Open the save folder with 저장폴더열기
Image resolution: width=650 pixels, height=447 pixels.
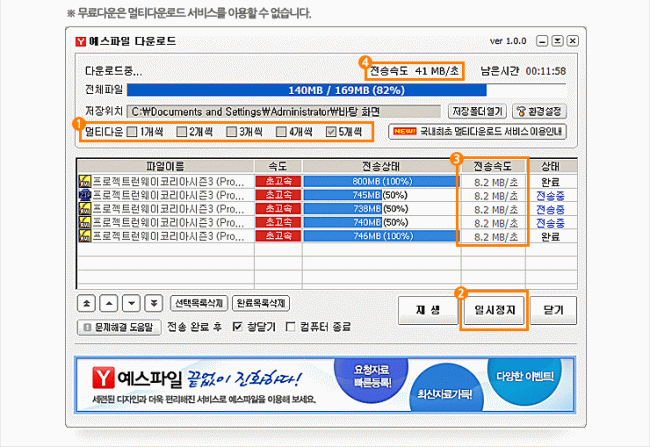[x=477, y=112]
